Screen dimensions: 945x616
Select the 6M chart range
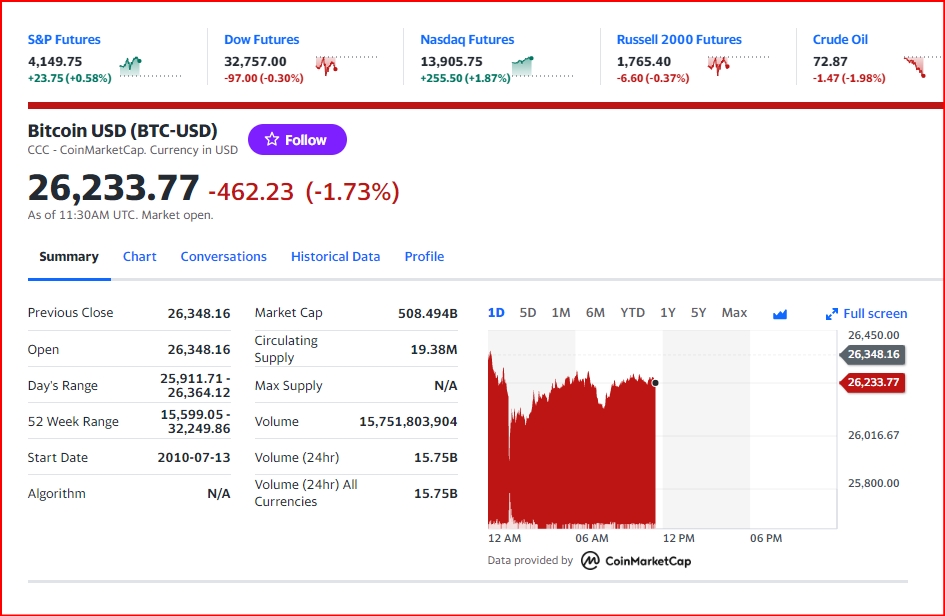point(595,313)
